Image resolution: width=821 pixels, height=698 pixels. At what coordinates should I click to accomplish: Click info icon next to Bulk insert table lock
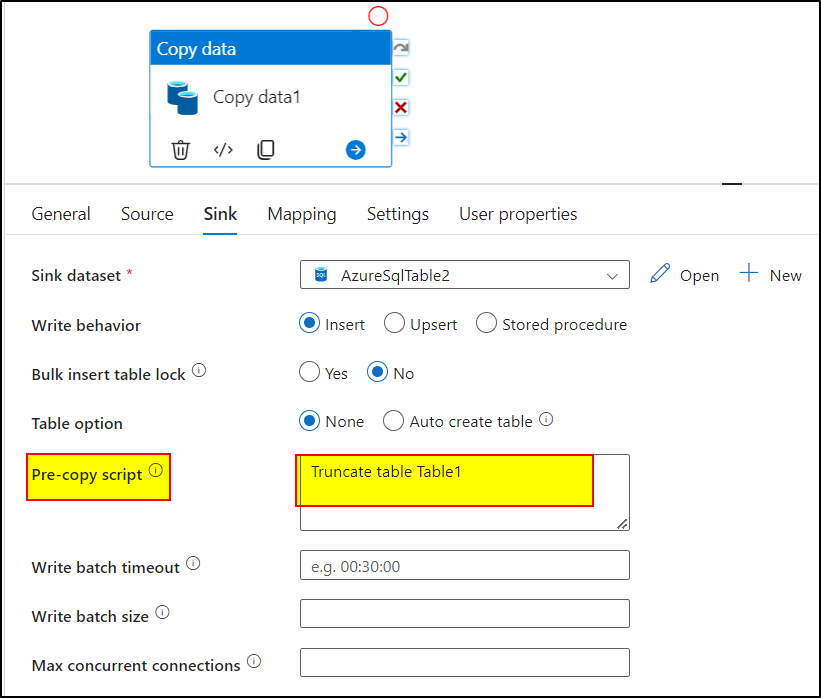(199, 370)
